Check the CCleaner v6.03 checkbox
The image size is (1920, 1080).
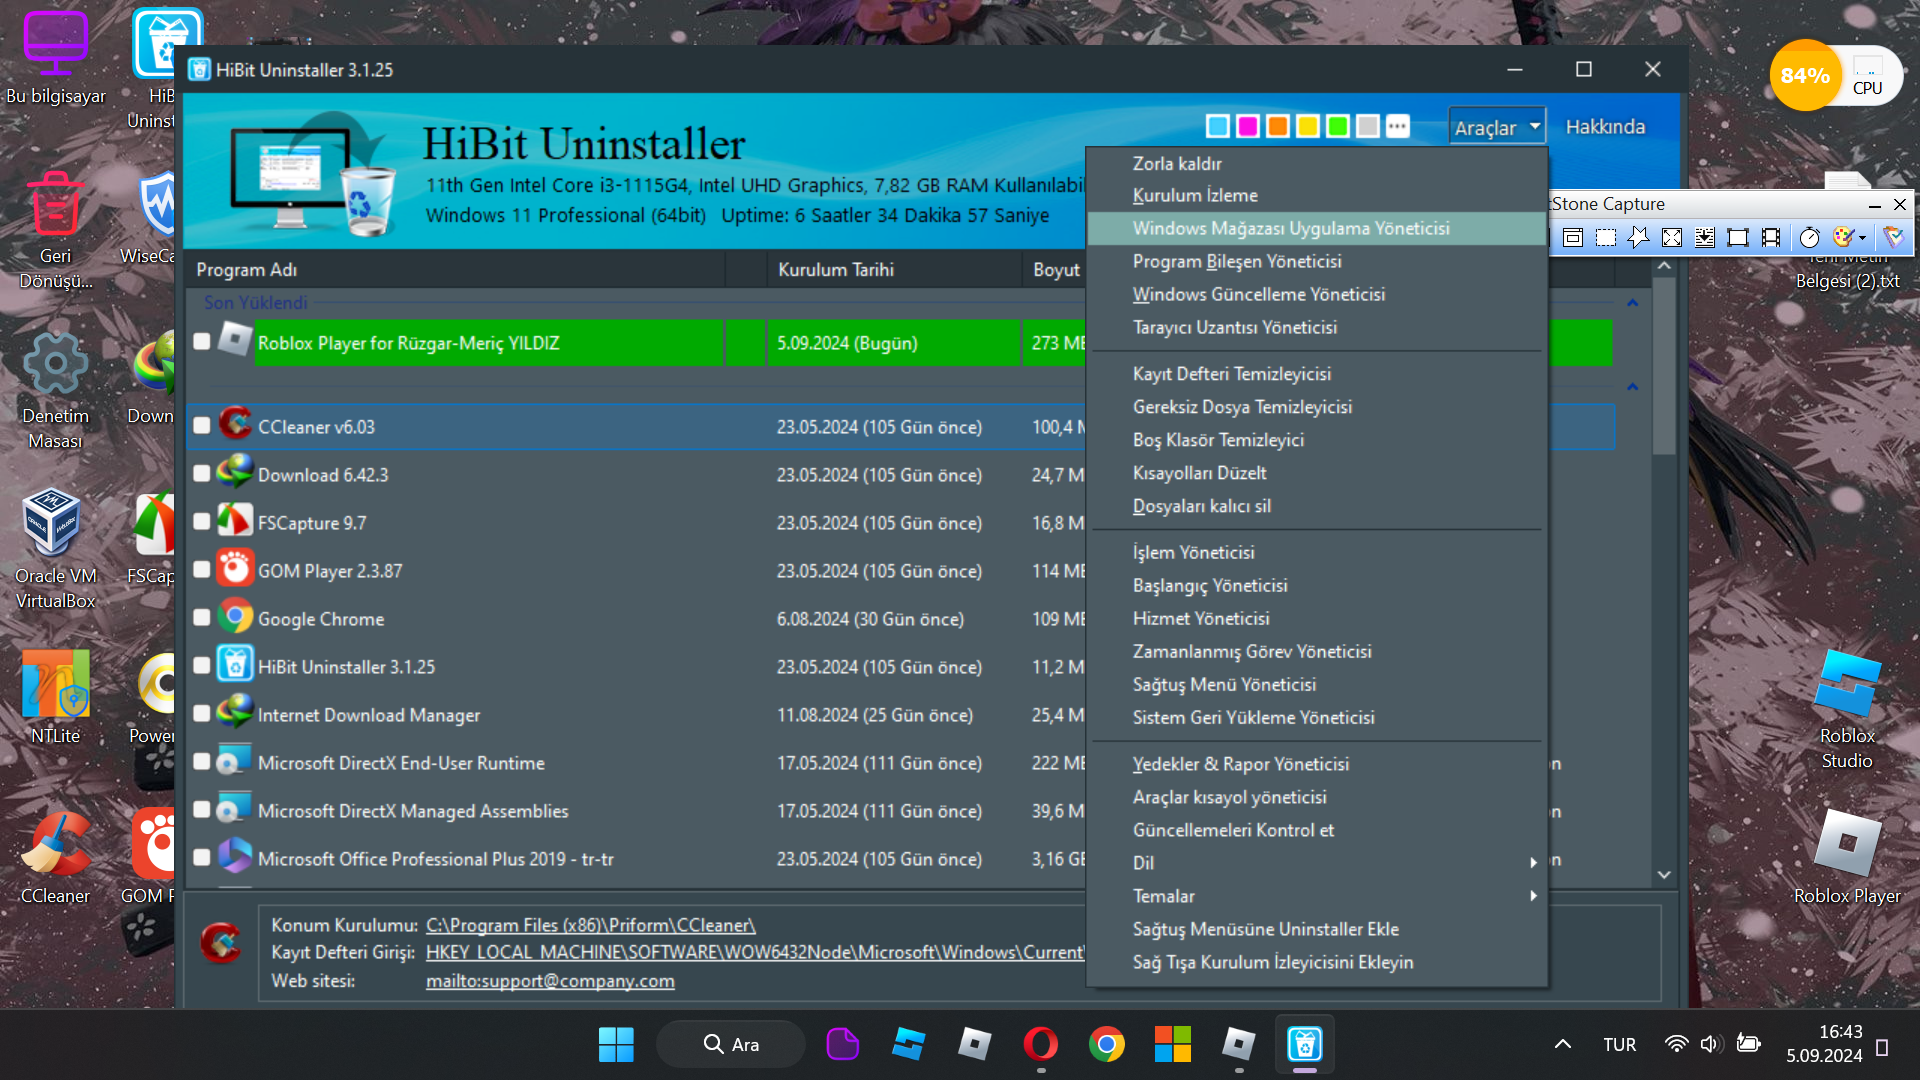202,426
